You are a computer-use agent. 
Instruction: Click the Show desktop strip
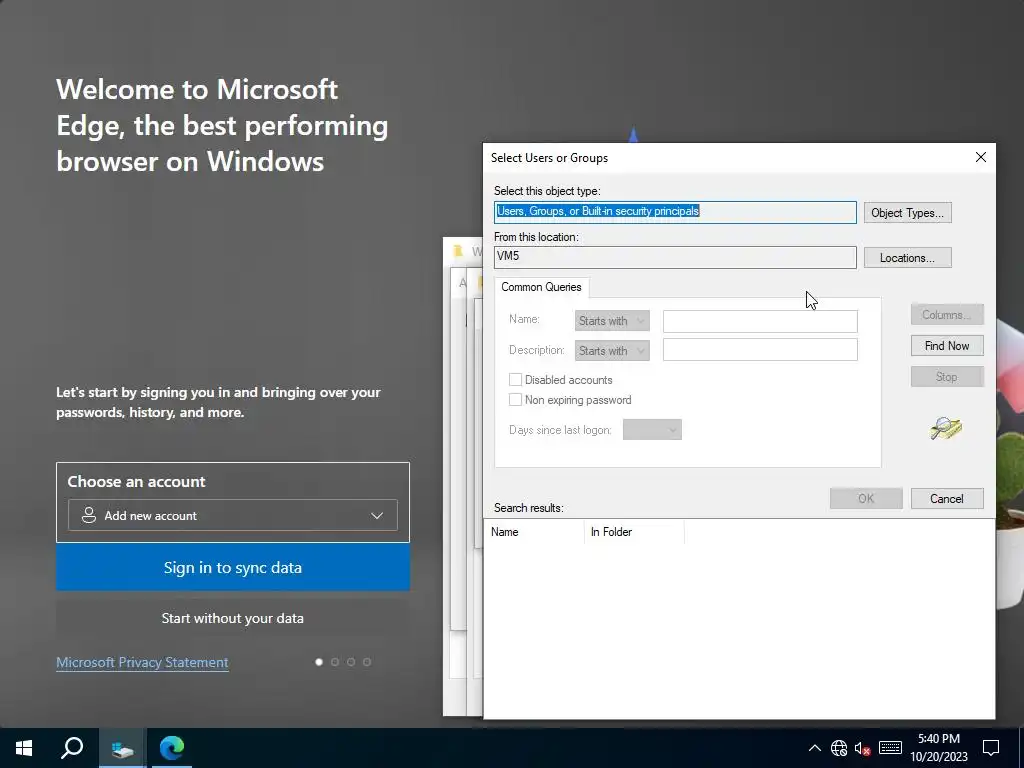point(1021,748)
